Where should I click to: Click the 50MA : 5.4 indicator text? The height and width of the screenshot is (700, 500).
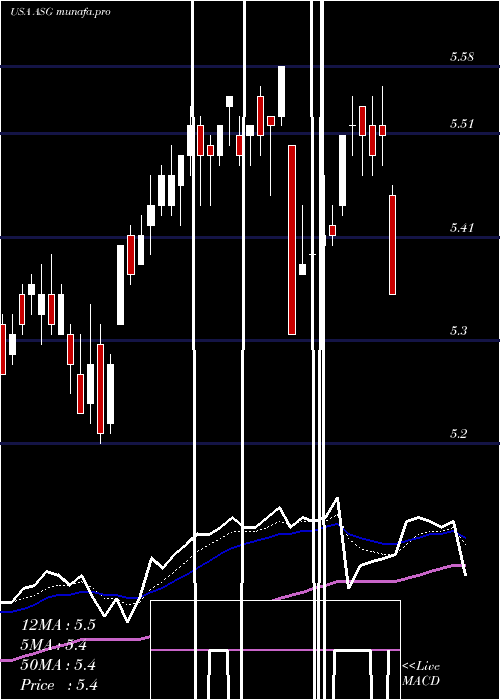pos(58,665)
